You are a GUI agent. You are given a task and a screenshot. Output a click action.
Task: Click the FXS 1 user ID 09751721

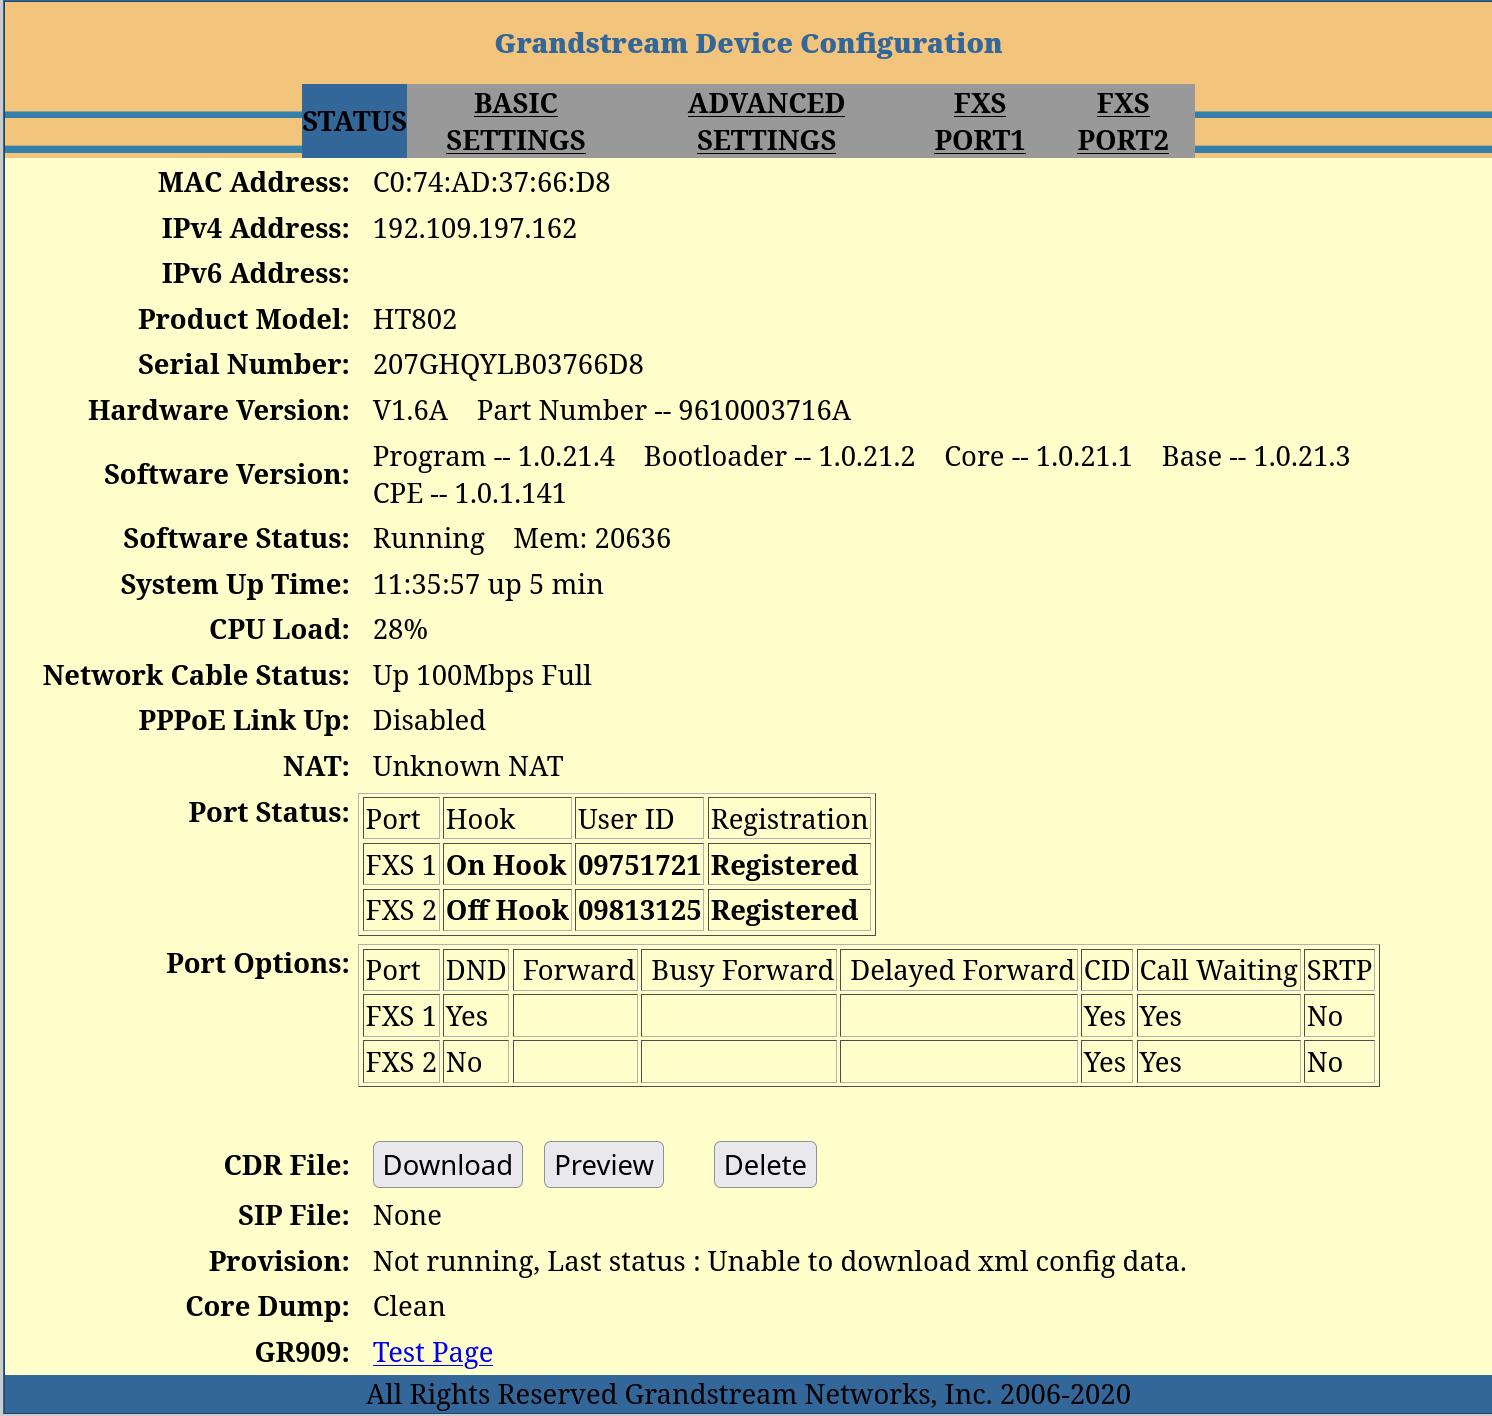pos(639,865)
